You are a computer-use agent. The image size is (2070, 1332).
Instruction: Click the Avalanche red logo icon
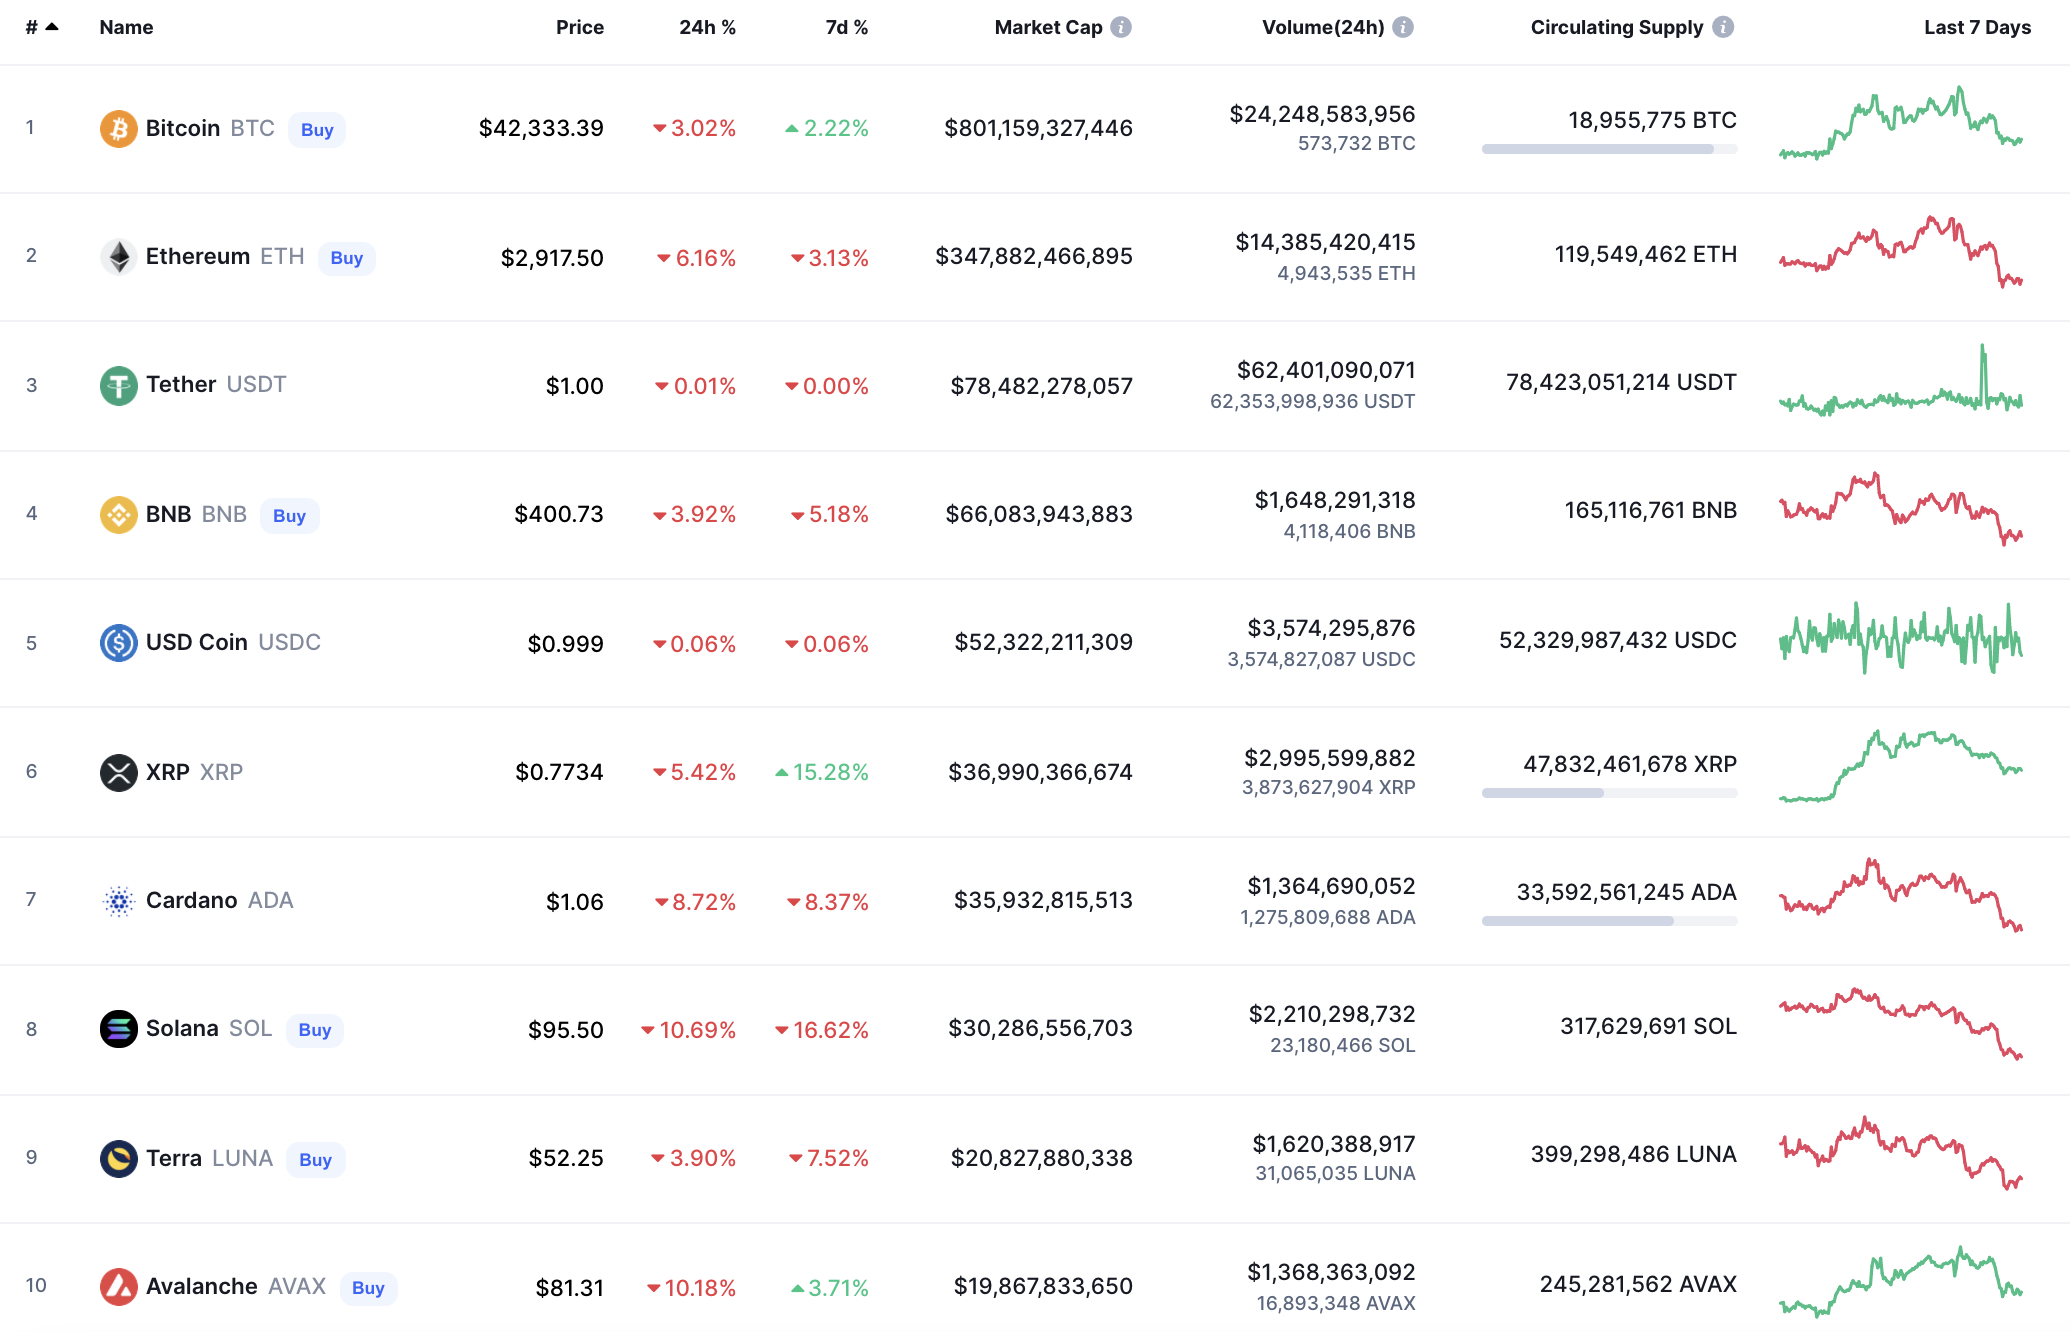[x=118, y=1287]
